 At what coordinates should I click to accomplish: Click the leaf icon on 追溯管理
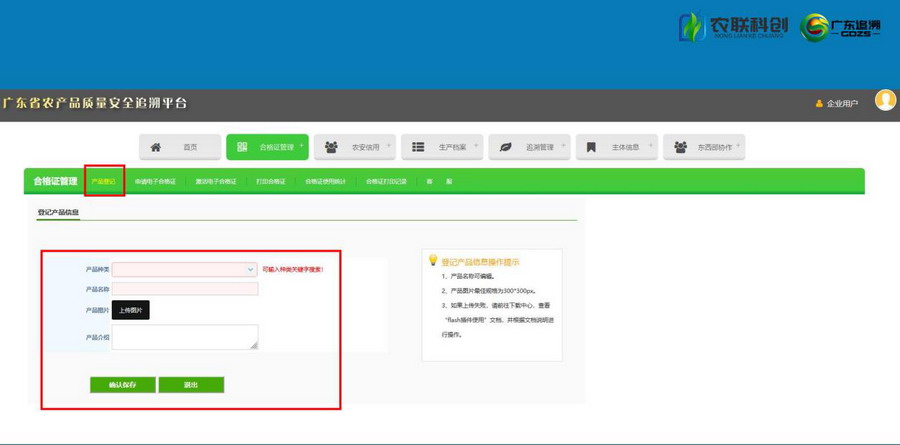[506, 147]
